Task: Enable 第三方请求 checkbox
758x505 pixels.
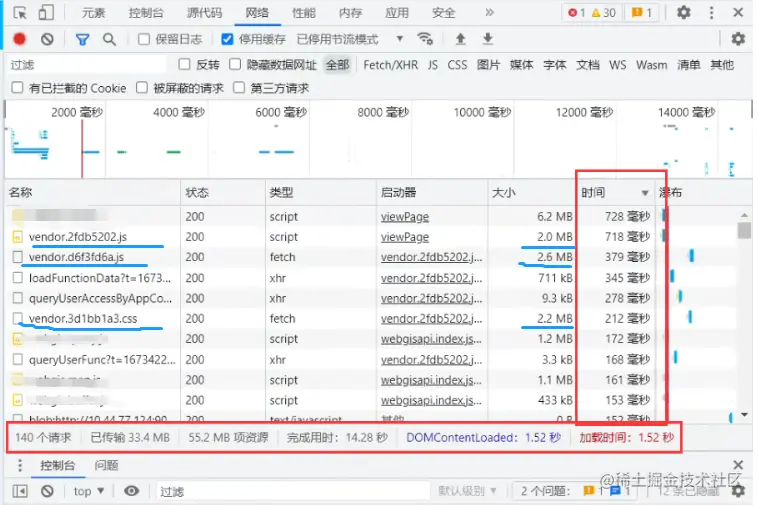Action: [x=239, y=87]
